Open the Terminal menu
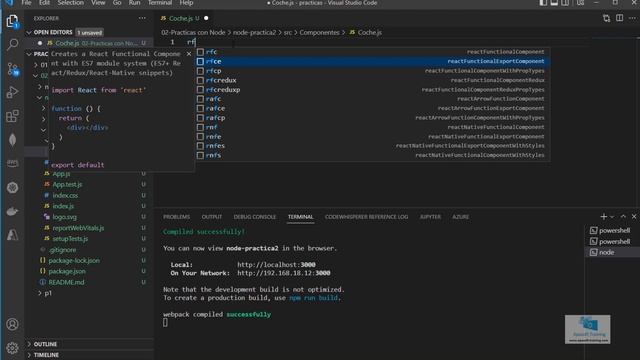The image size is (640, 360). 160,3
